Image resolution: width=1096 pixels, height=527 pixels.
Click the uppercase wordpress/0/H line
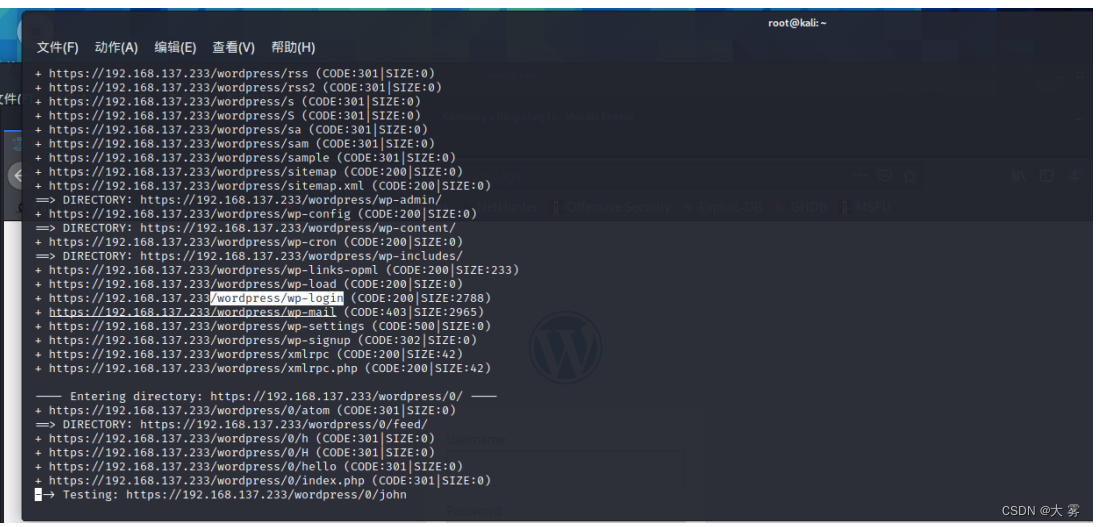click(235, 452)
